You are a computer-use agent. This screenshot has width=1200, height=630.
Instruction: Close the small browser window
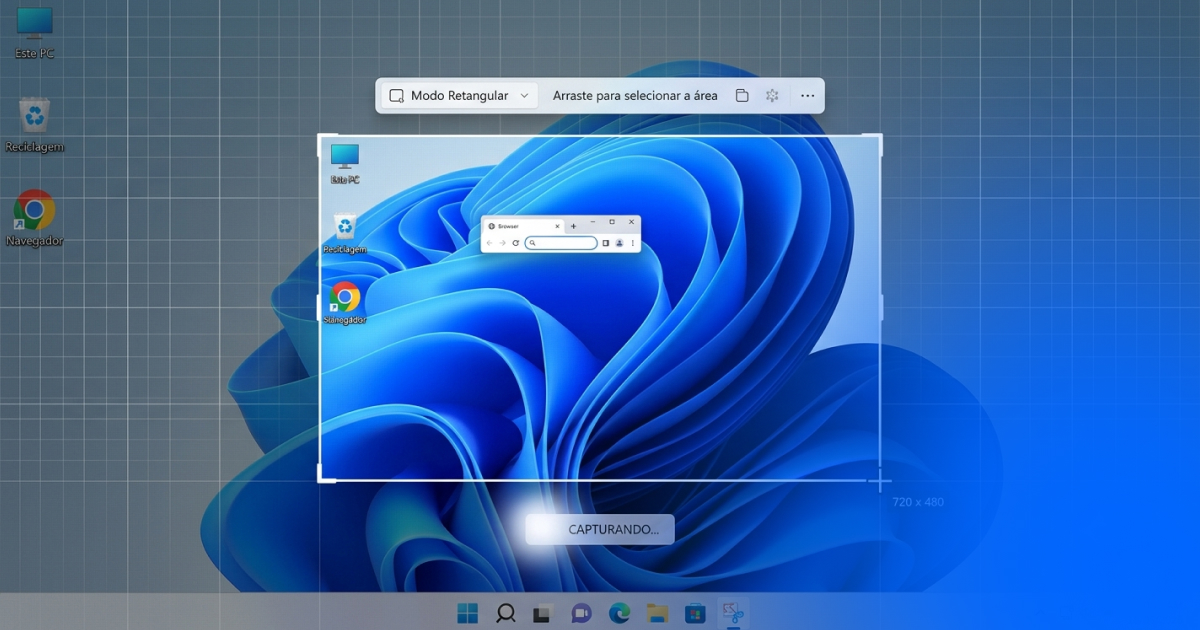[x=631, y=222]
